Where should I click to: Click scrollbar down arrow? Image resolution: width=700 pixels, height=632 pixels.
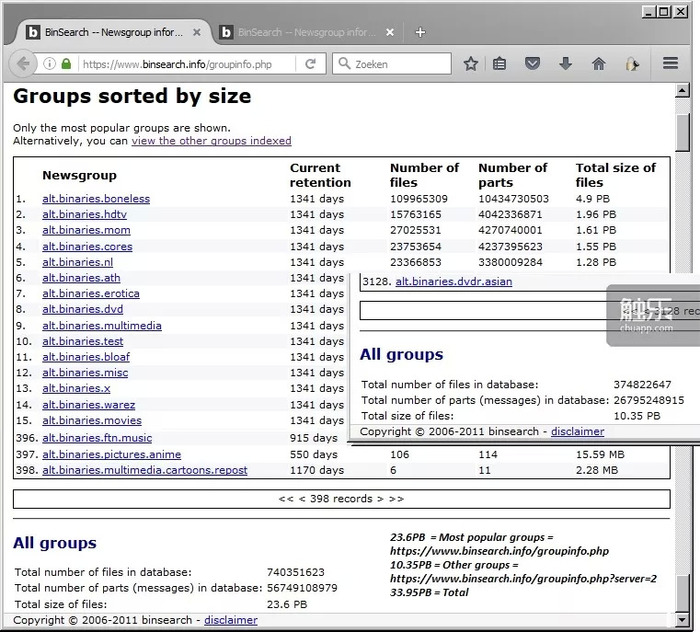(x=682, y=620)
